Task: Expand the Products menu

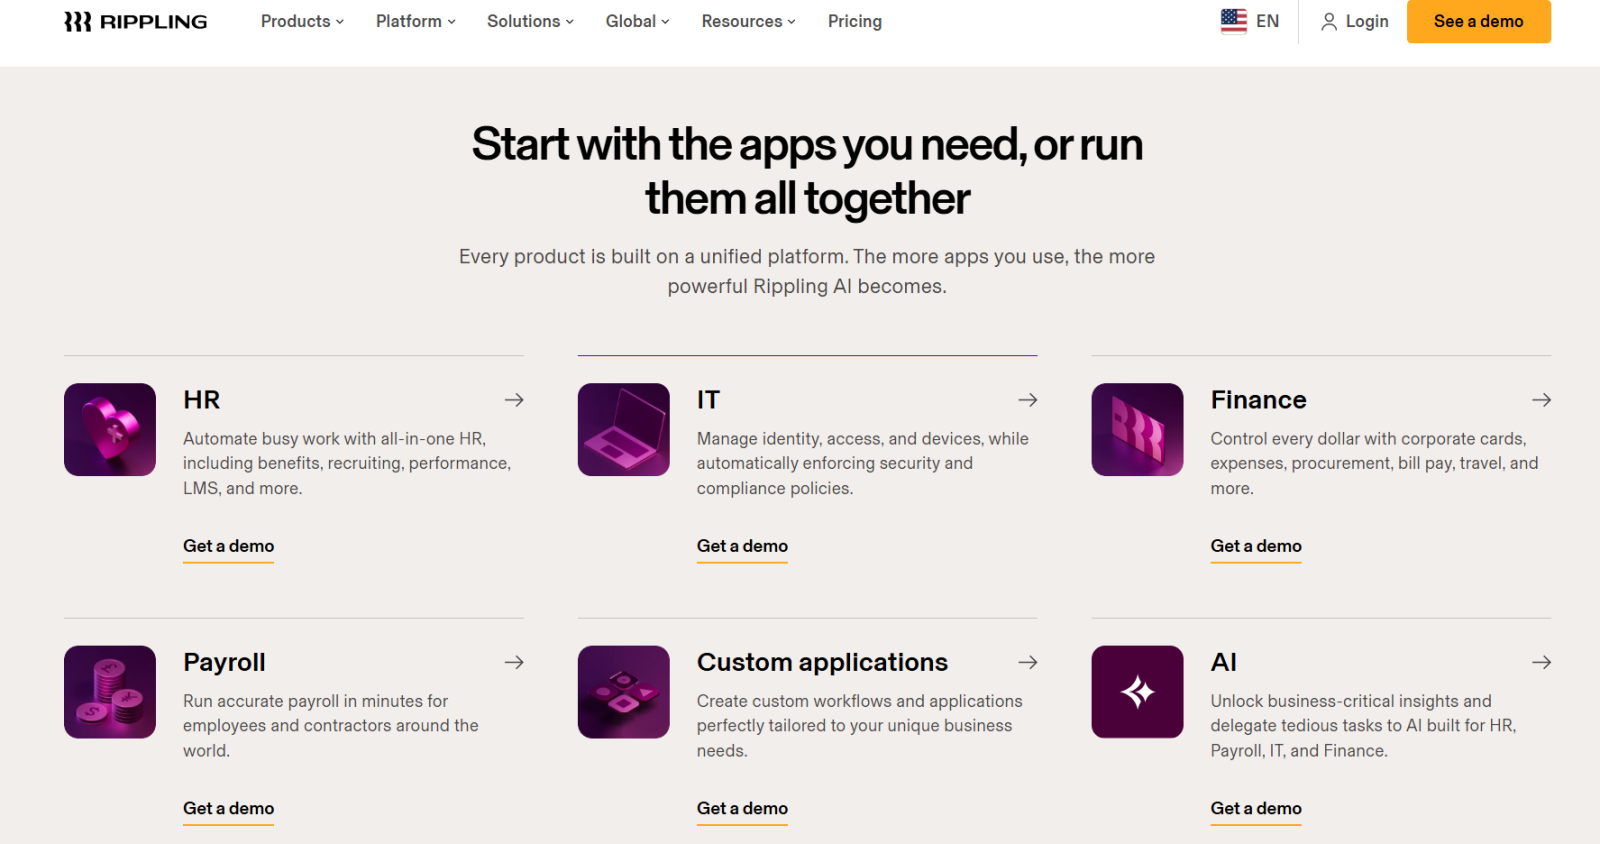Action: (x=302, y=21)
